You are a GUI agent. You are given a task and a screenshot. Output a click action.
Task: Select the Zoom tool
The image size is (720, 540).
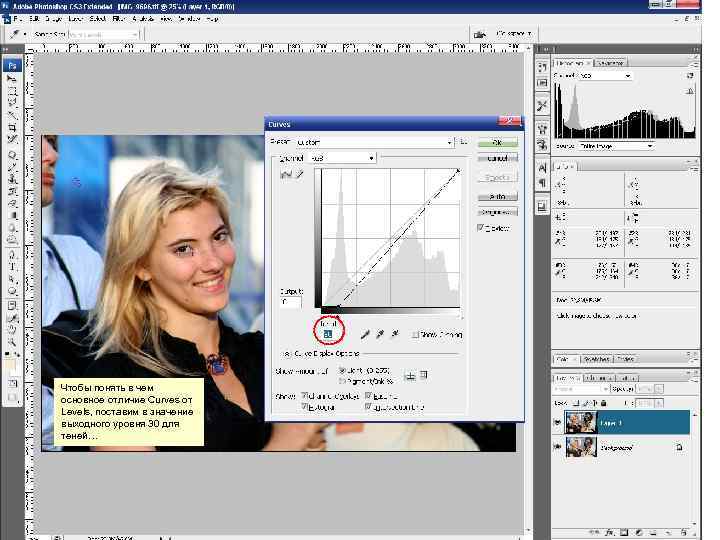click(x=11, y=342)
